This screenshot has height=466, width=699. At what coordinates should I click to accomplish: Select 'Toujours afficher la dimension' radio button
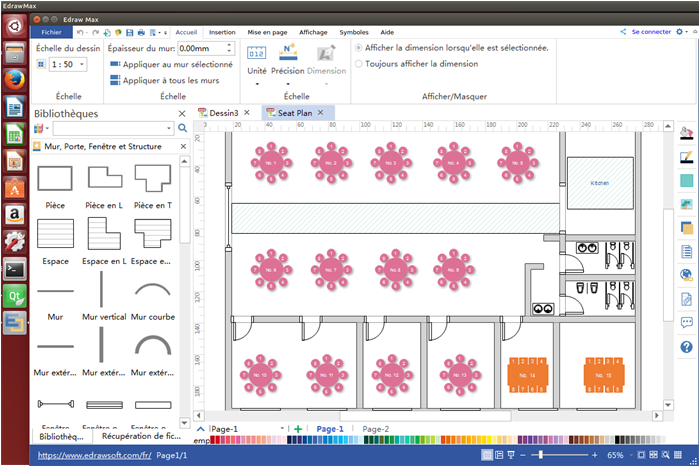pos(359,64)
